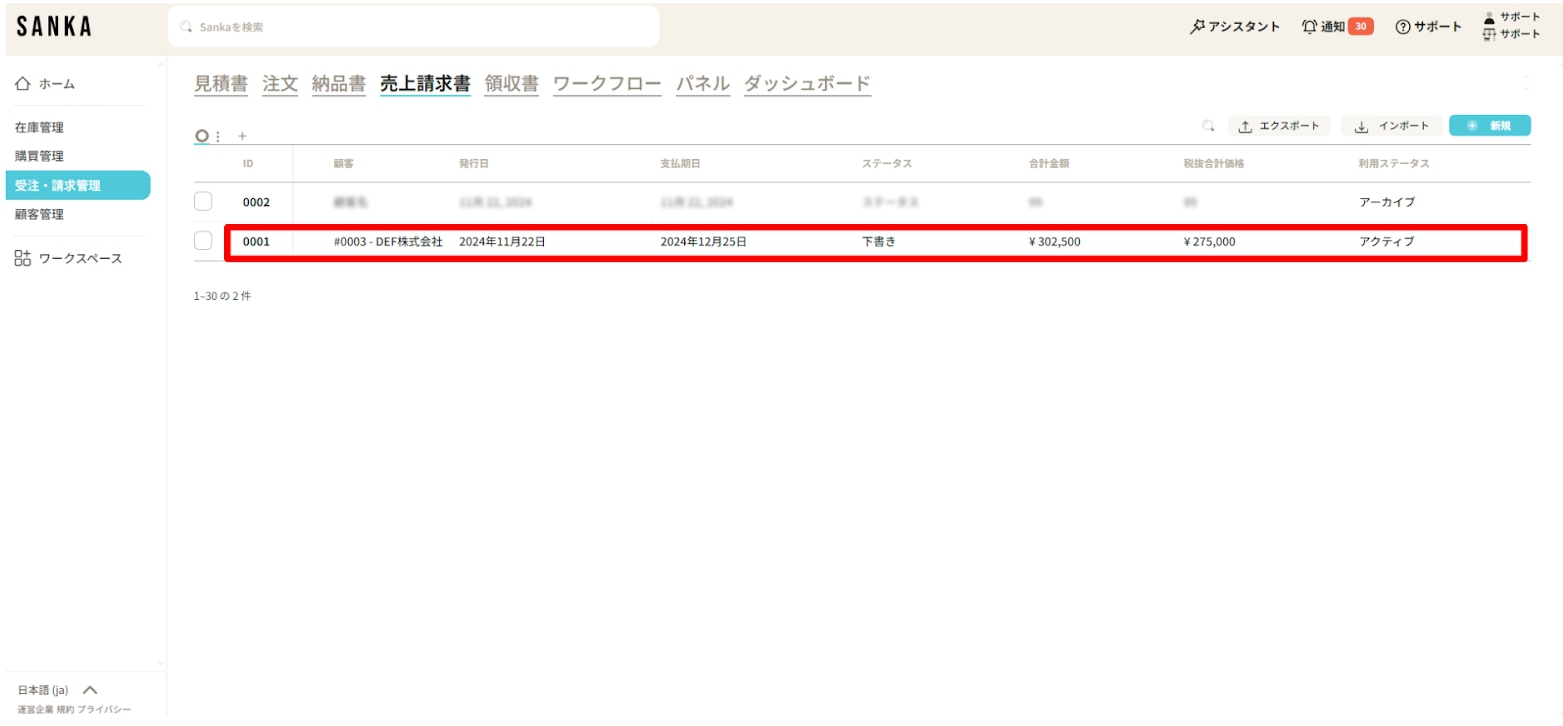This screenshot has width=1563, height=726.
Task: Add a new view with plus icon
Action: 242,136
